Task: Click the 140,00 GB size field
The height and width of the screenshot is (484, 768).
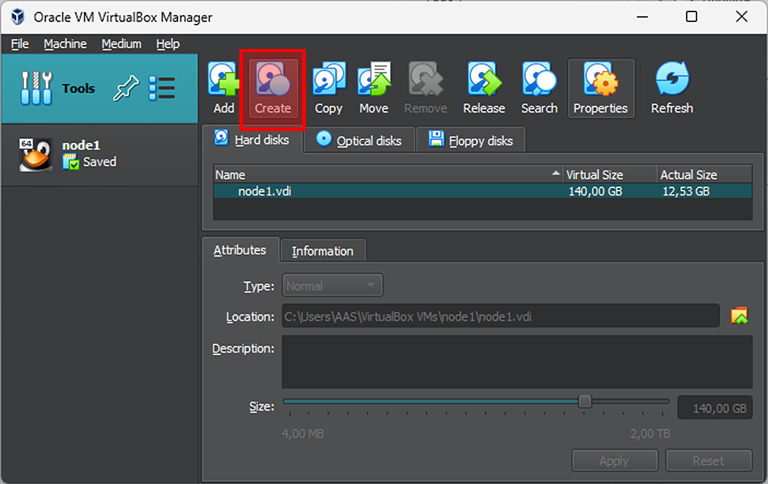Action: pos(715,408)
